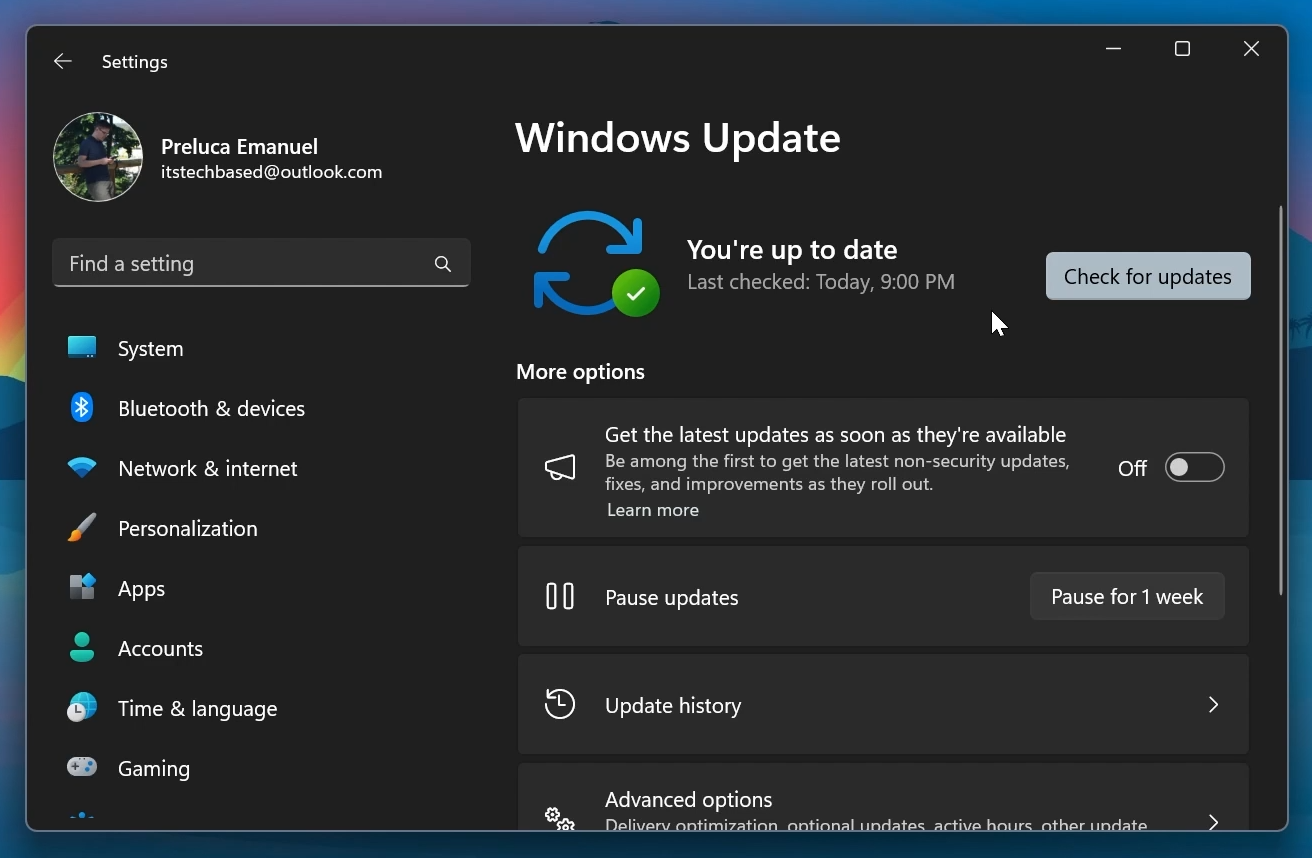Open the Learn more link
1312x858 pixels.
click(653, 510)
